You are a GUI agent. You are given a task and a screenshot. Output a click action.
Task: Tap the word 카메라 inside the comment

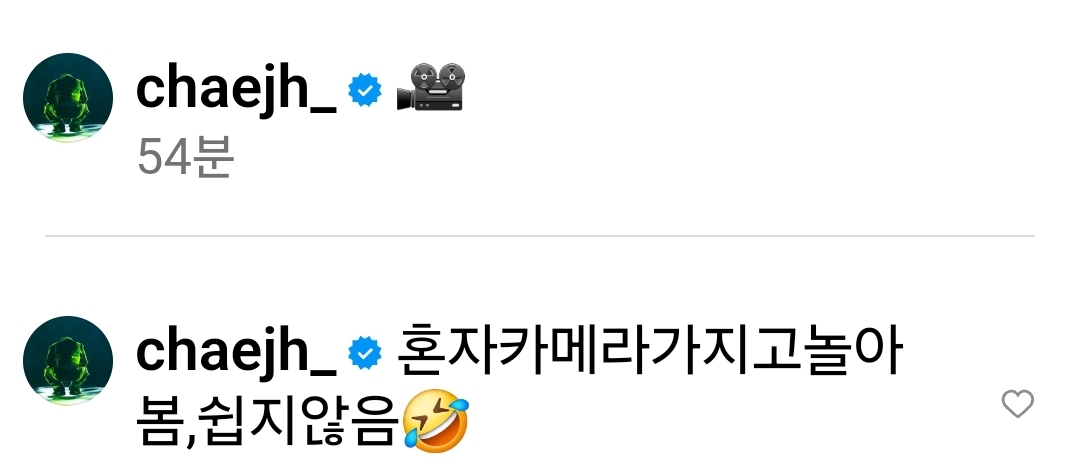(x=574, y=351)
